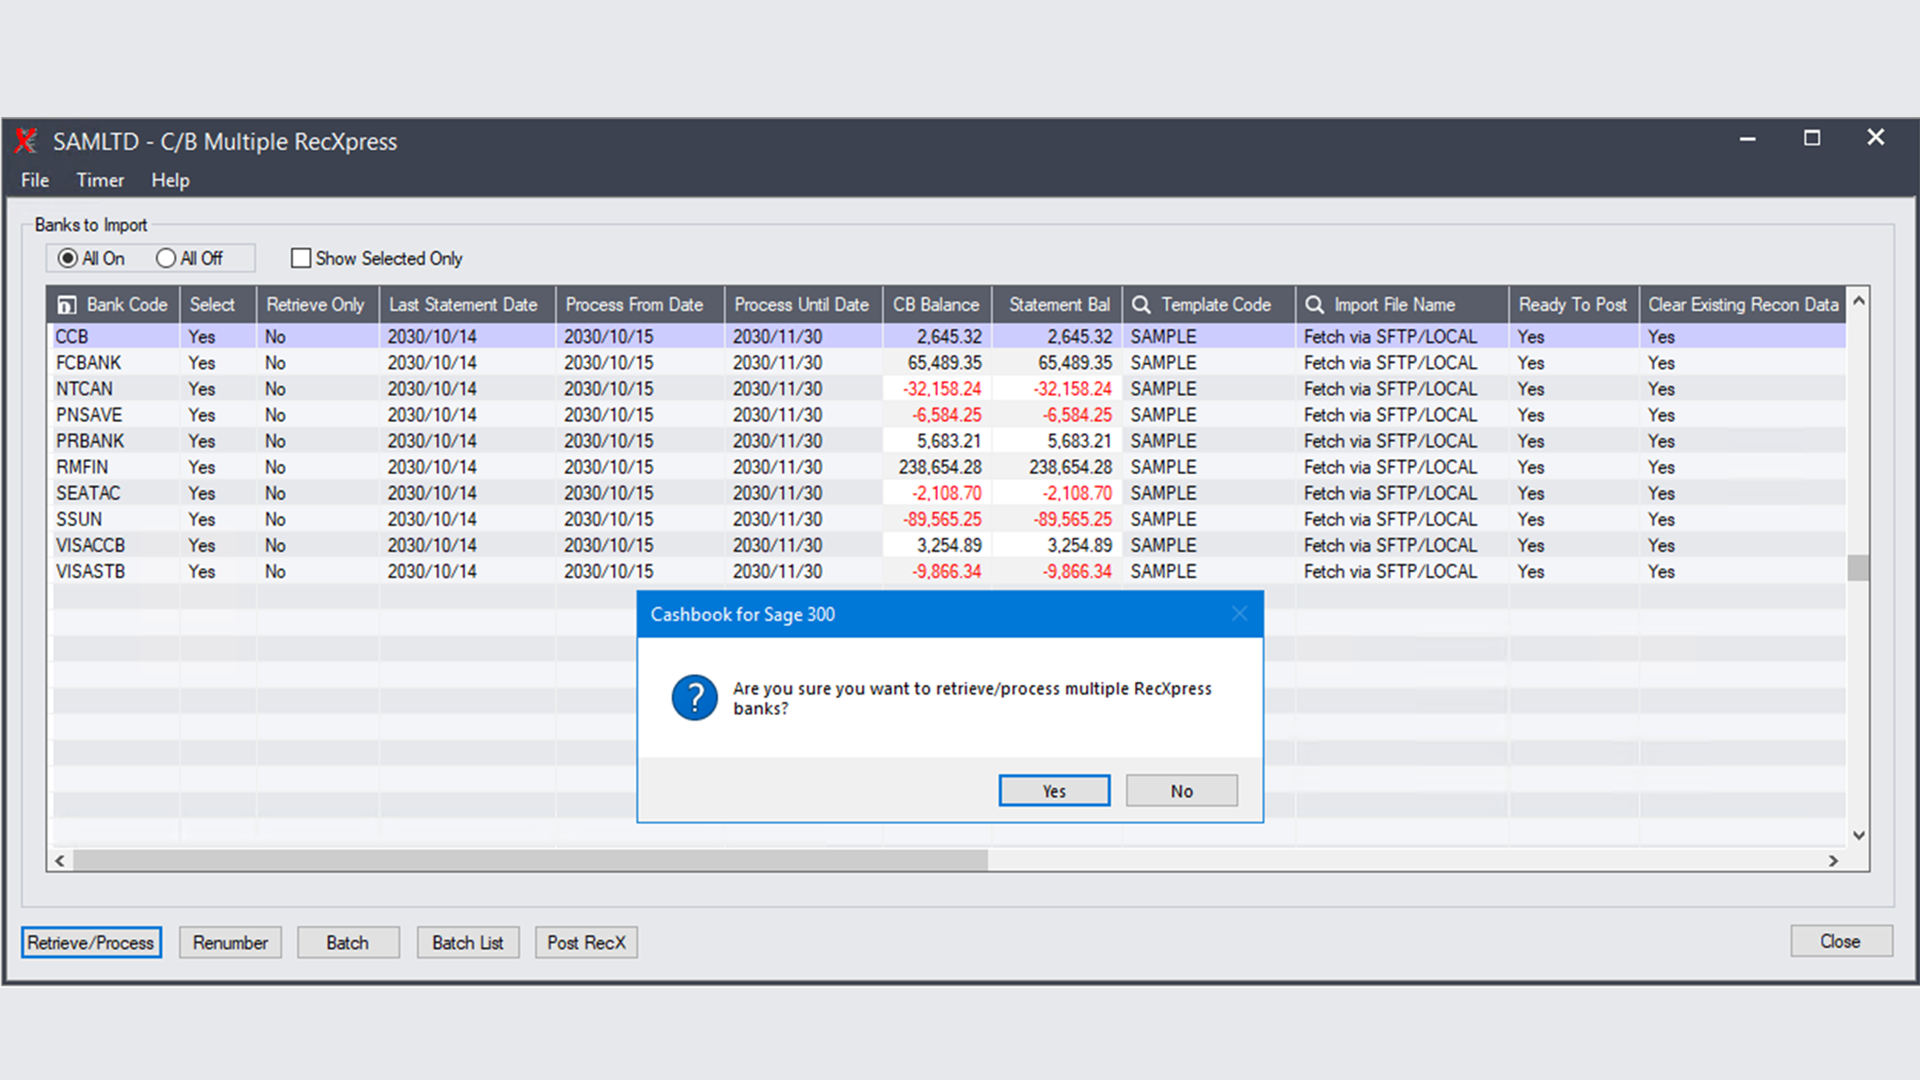Click the application icon in the title bar

[25, 141]
